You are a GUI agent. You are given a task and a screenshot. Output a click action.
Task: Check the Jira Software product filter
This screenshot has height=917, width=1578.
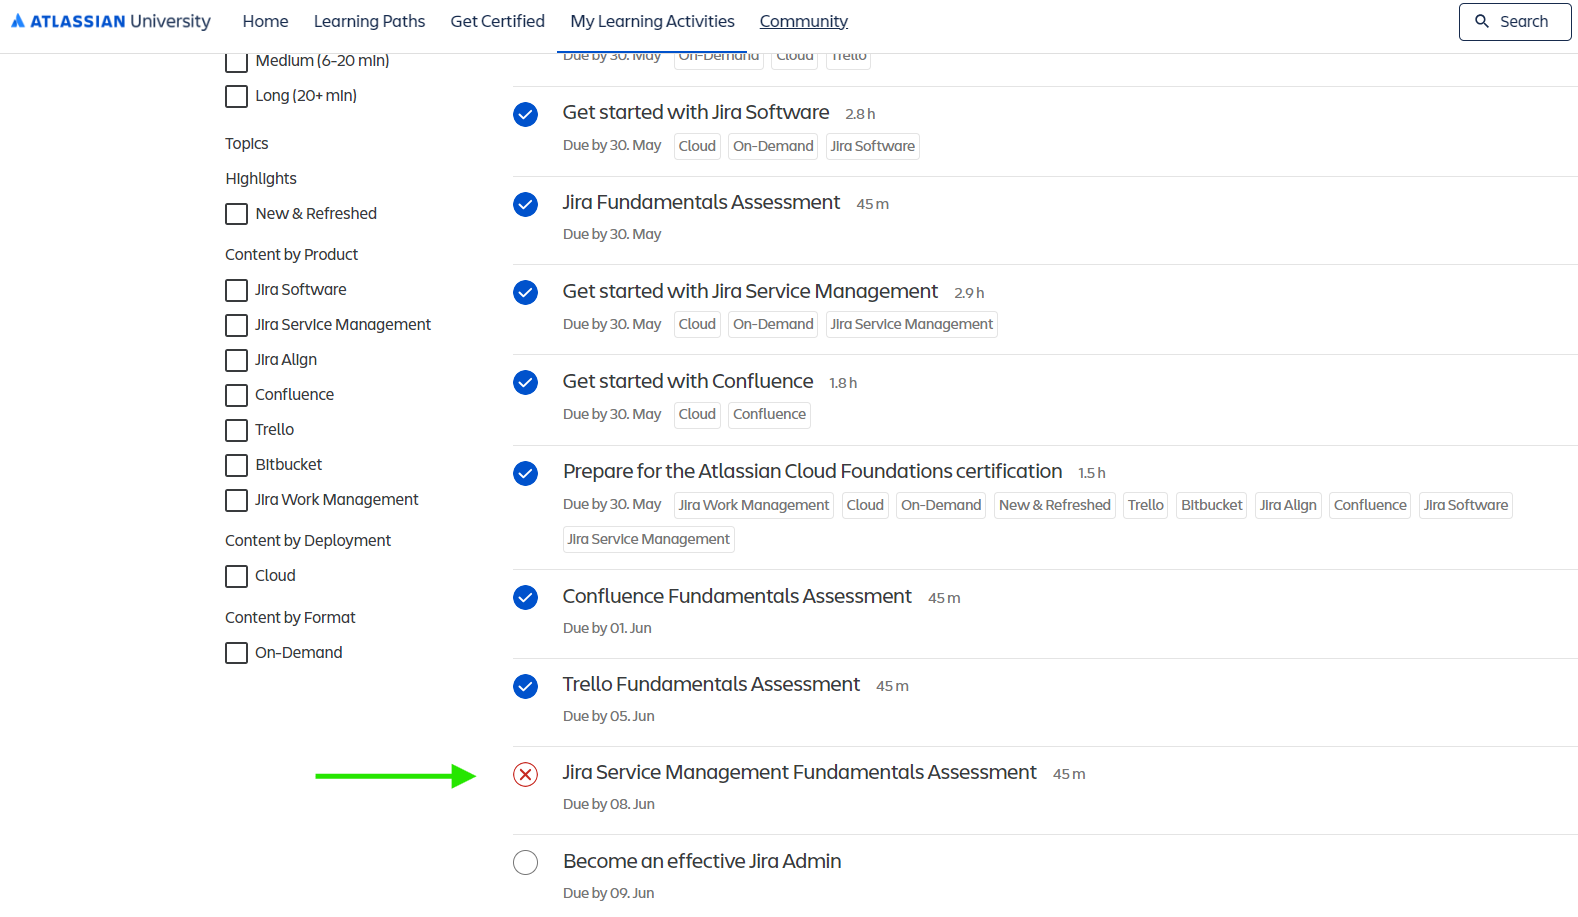click(x=237, y=290)
